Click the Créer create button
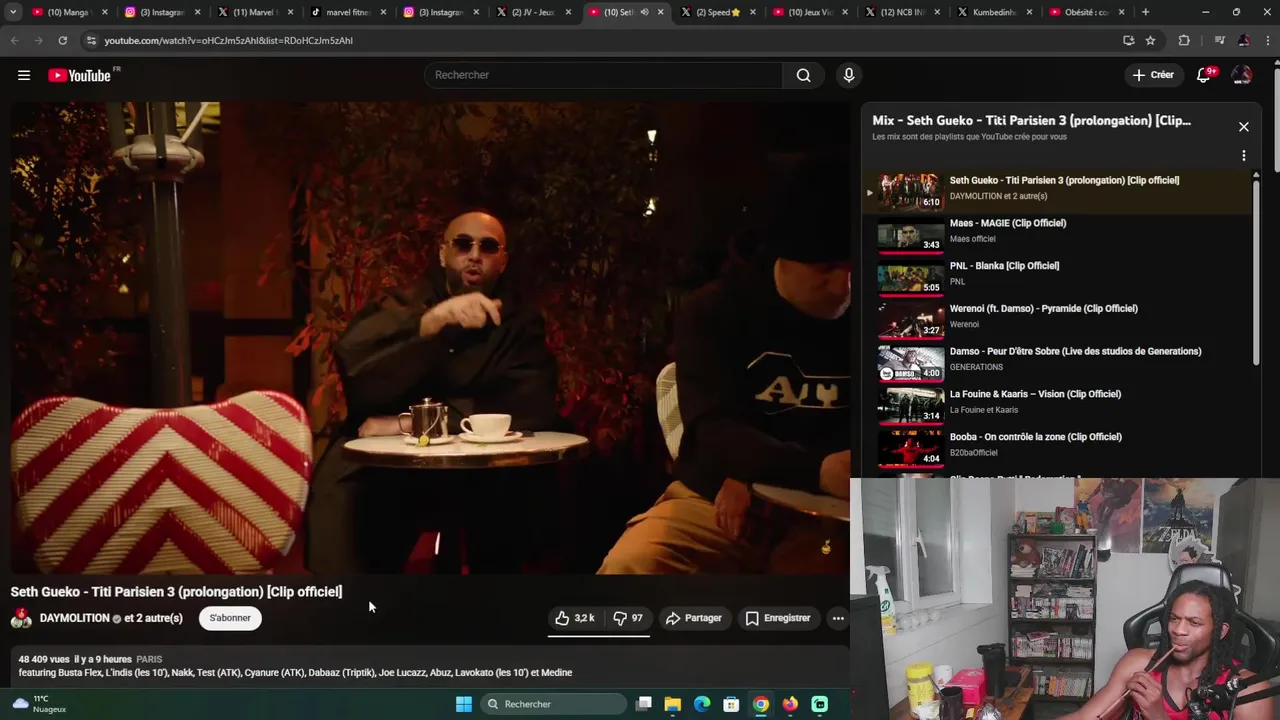The width and height of the screenshot is (1280, 720). pos(1153,75)
